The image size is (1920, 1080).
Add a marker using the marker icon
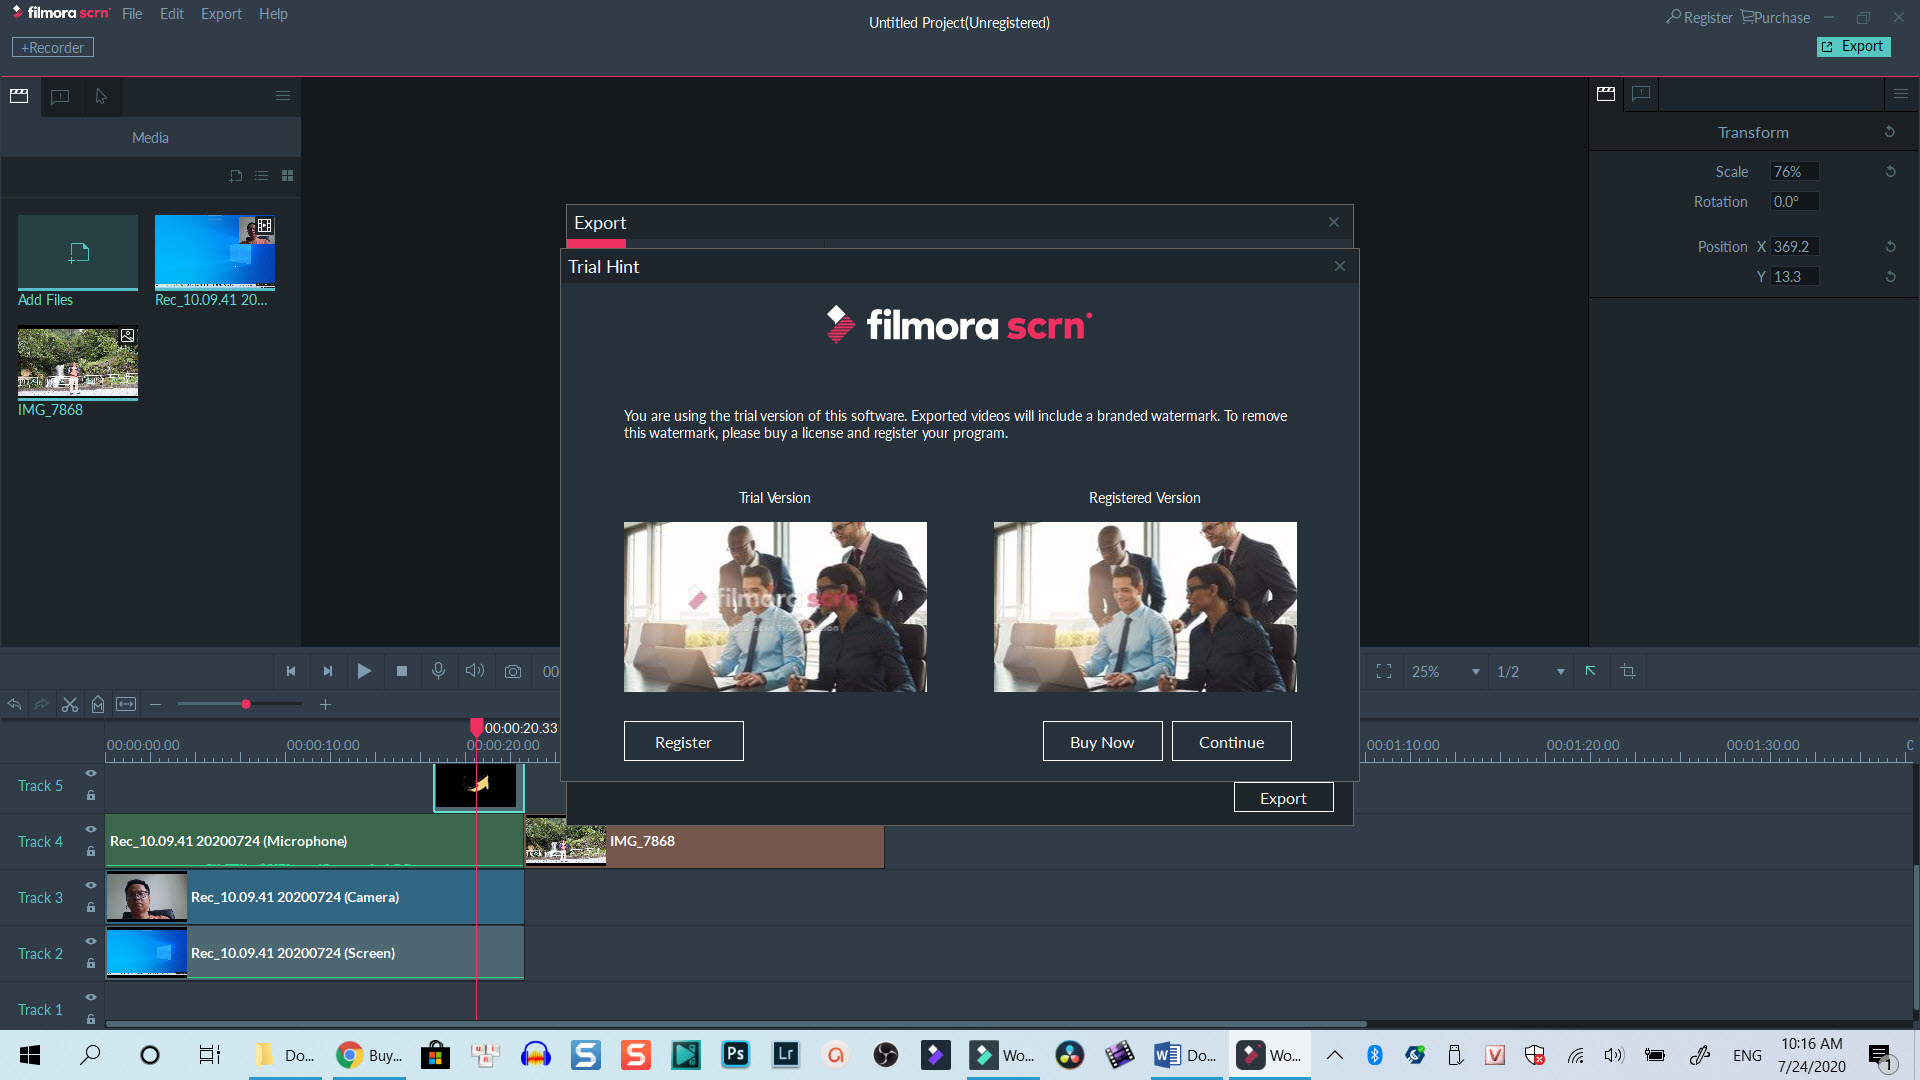click(x=98, y=705)
